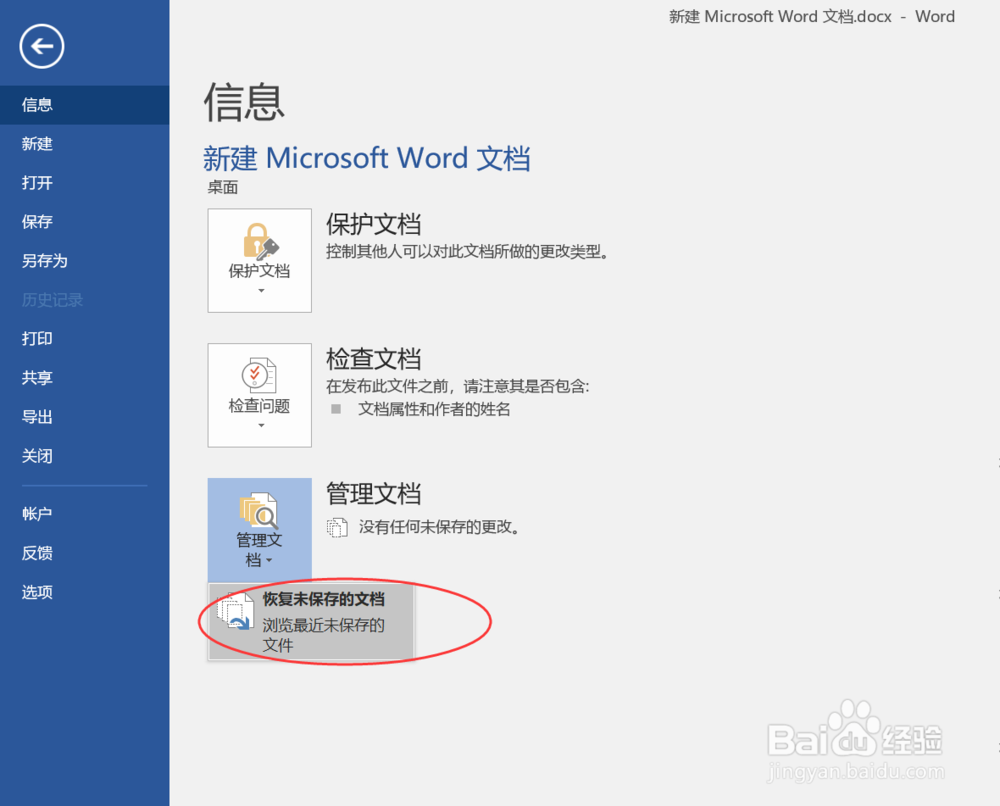This screenshot has height=806, width=1000.
Task: Click the 保护文档 lock and key icon
Action: point(260,241)
